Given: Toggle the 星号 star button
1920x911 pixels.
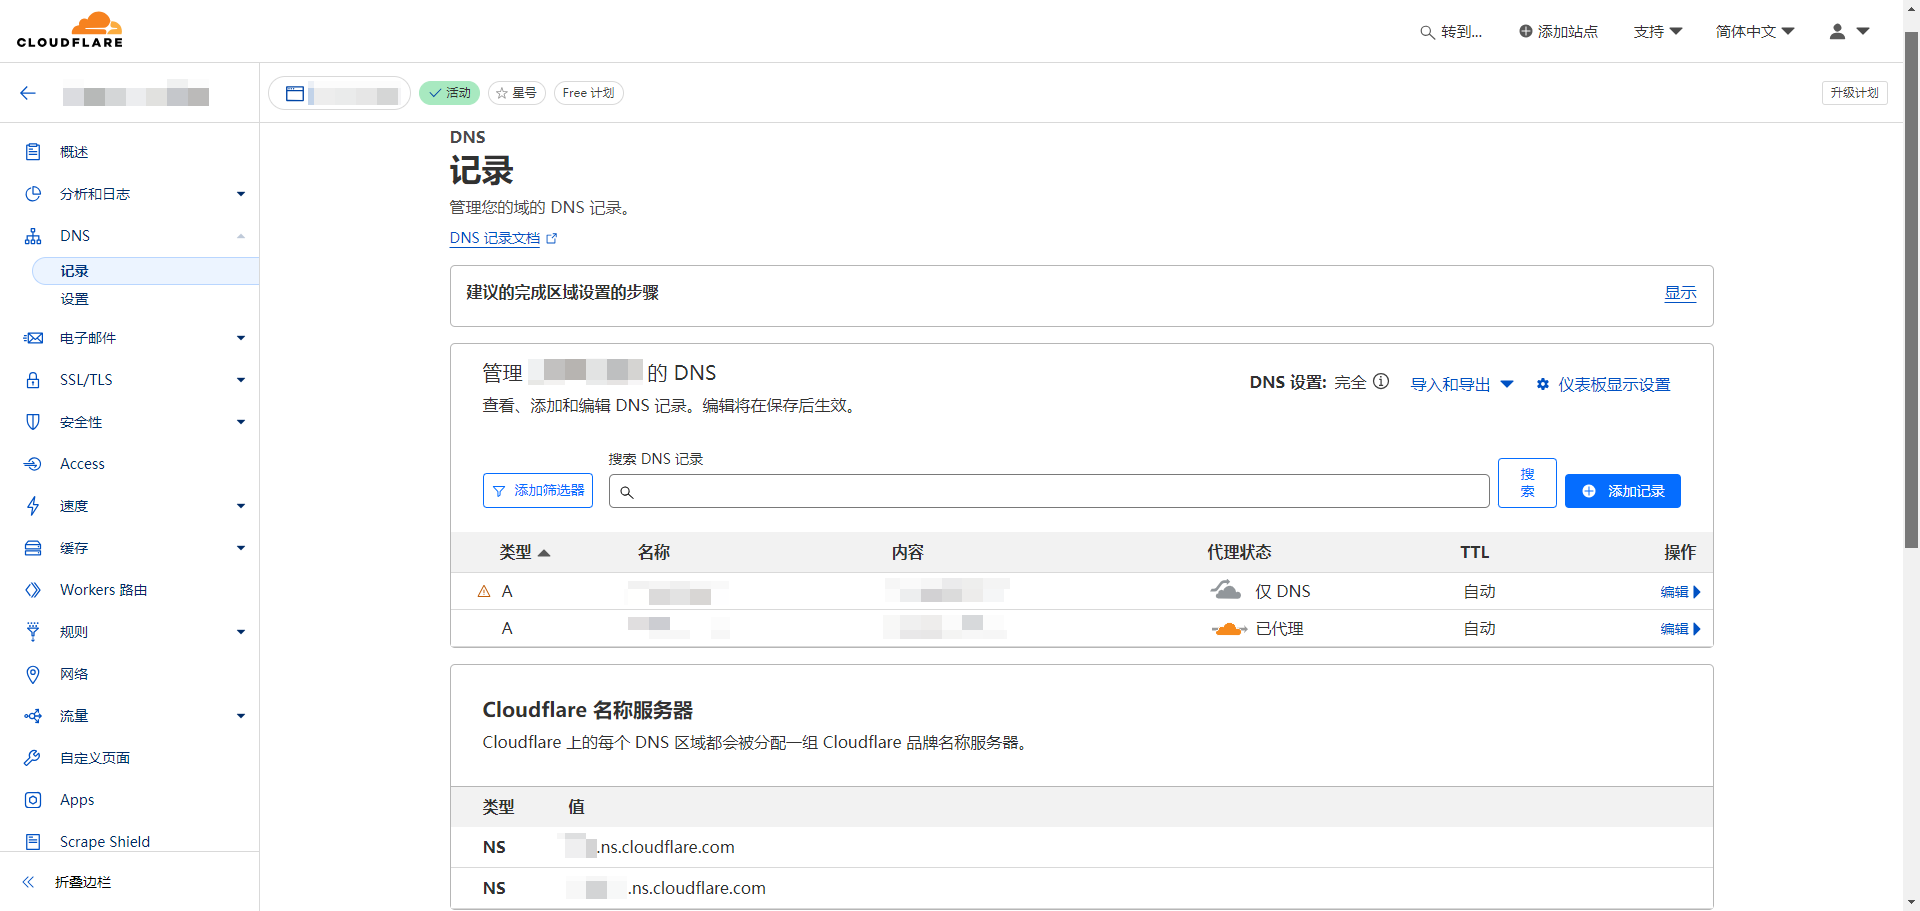Looking at the screenshot, I should [516, 93].
